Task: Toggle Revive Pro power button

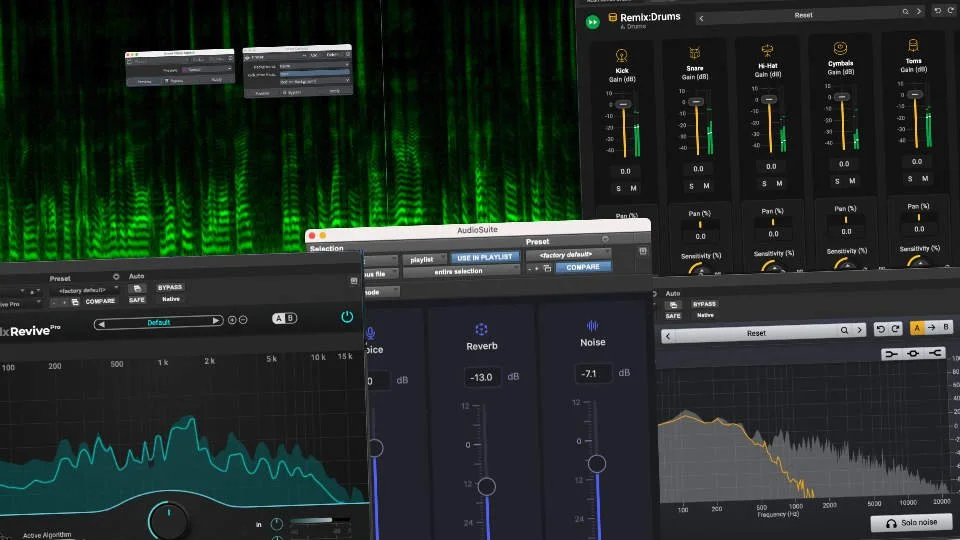Action: (347, 317)
